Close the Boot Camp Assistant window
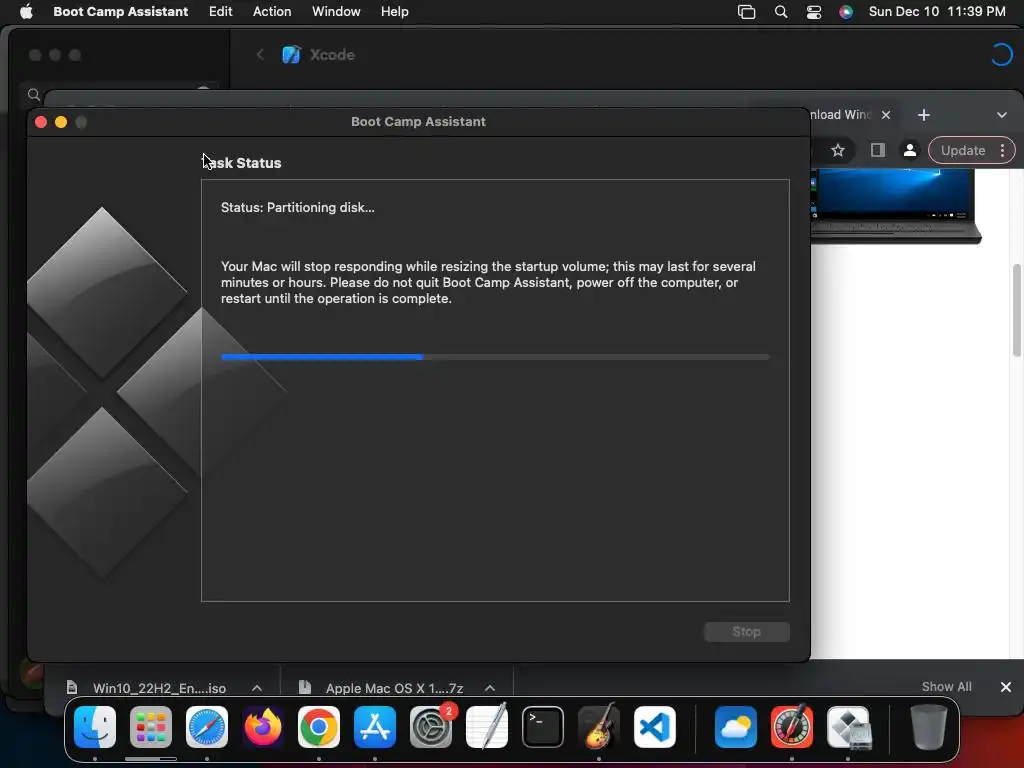The width and height of the screenshot is (1024, 768). click(40, 122)
